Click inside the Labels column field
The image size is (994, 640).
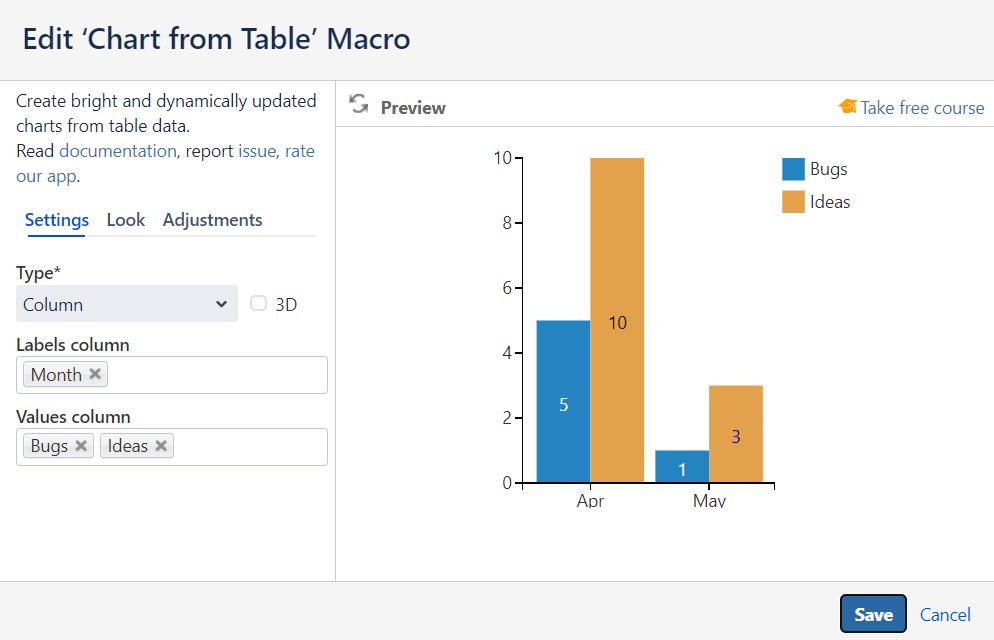pyautogui.click(x=215, y=375)
